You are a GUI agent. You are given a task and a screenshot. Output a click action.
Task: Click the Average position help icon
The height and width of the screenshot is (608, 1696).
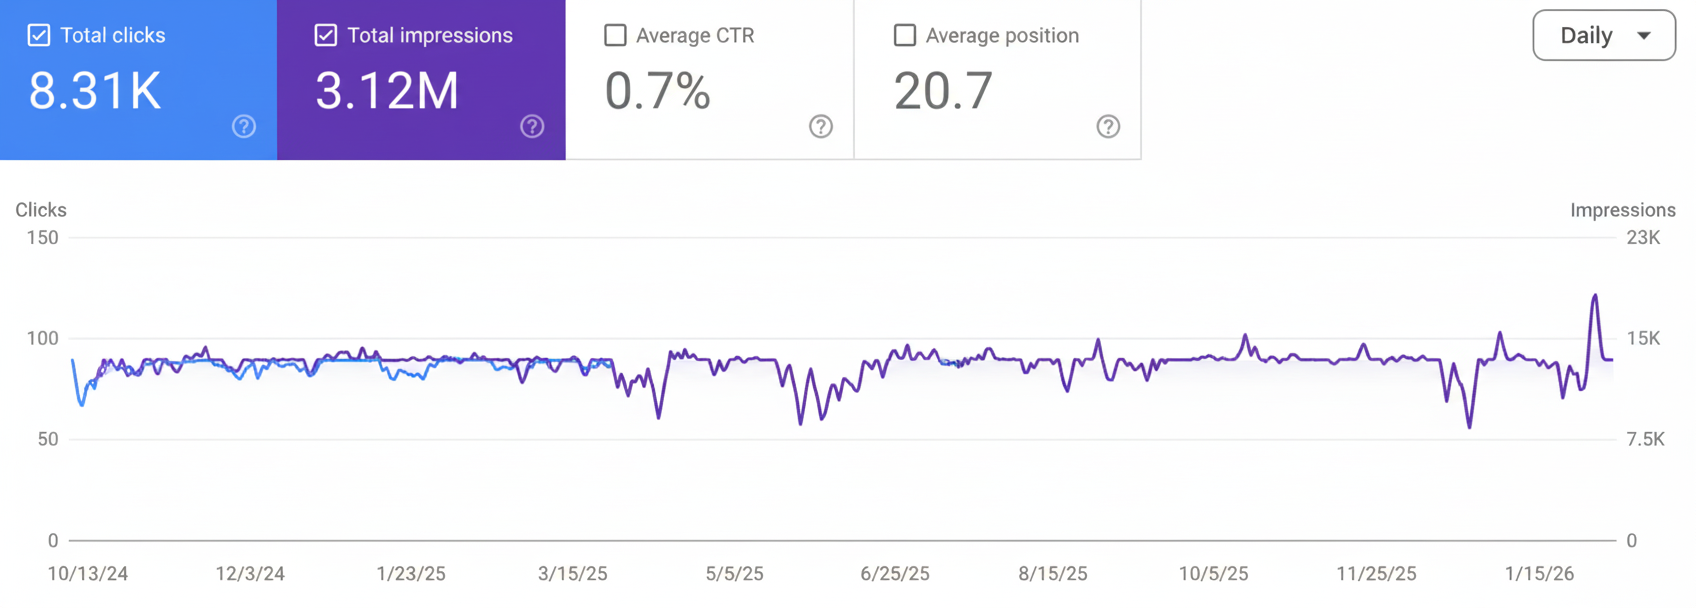tap(1108, 127)
